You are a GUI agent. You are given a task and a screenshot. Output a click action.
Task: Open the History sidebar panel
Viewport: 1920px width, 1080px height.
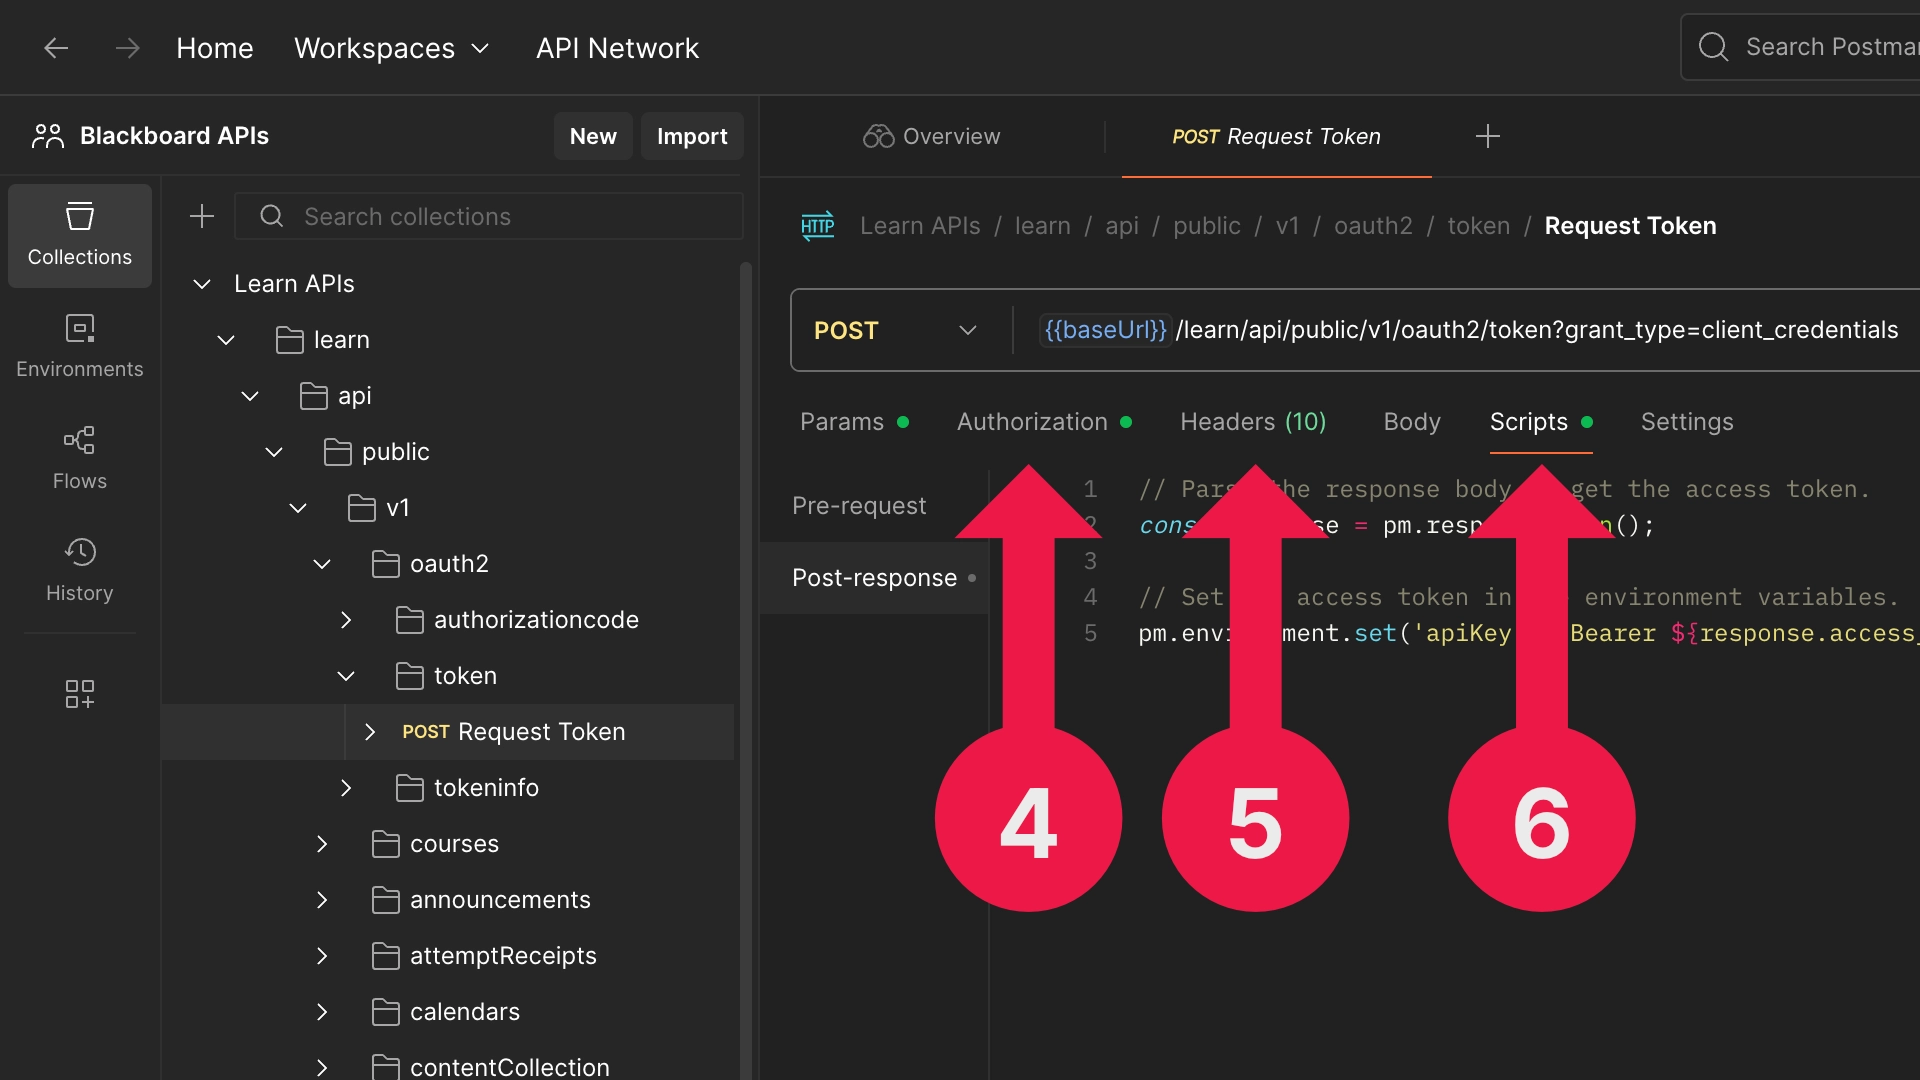pyautogui.click(x=80, y=570)
